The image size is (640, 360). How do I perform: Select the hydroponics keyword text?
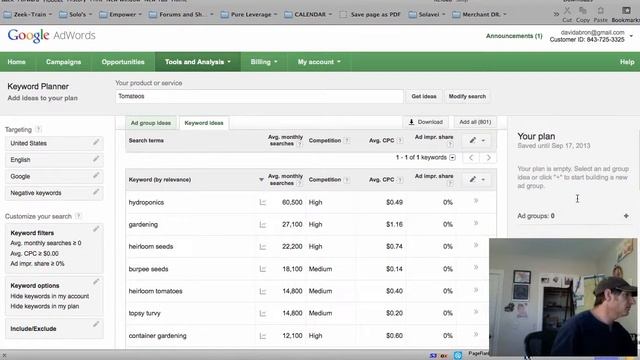point(146,202)
